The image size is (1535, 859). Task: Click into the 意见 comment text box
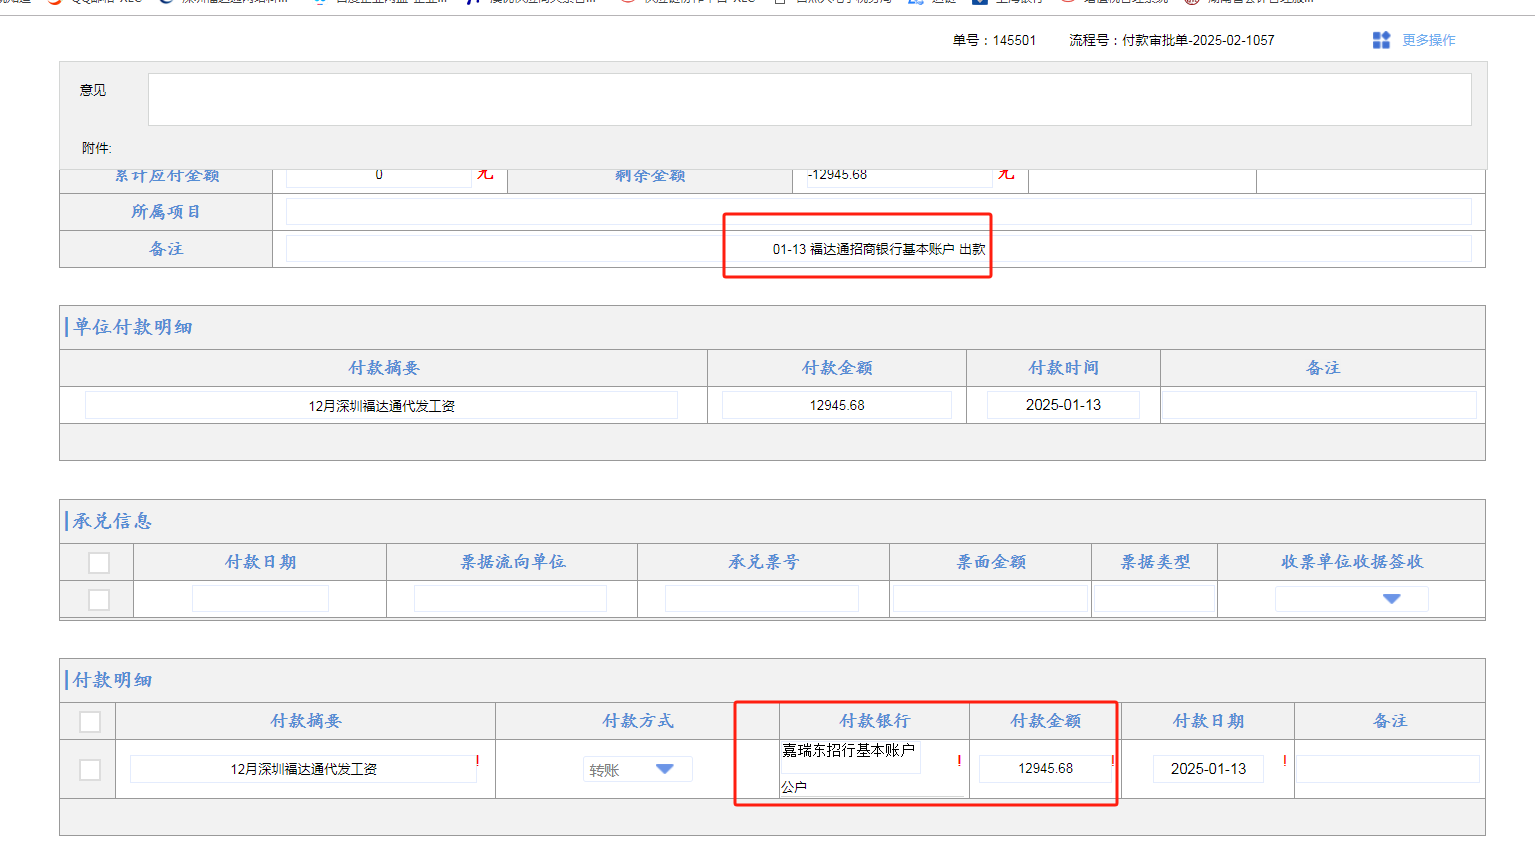point(809,99)
